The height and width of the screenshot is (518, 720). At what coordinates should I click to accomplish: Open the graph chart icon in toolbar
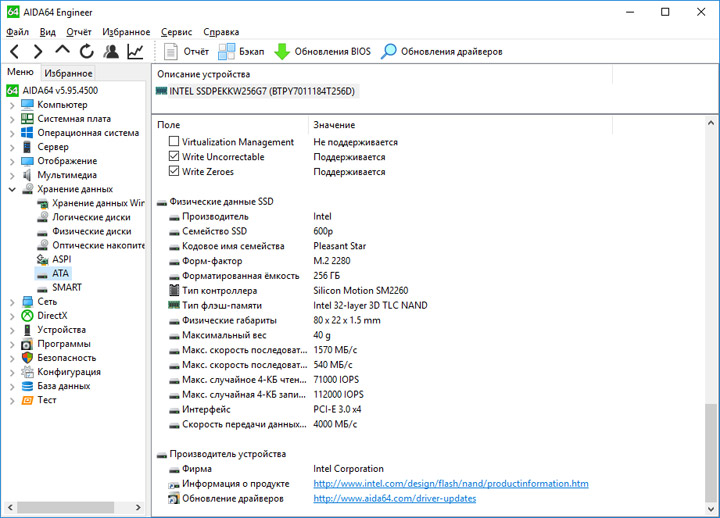point(135,51)
